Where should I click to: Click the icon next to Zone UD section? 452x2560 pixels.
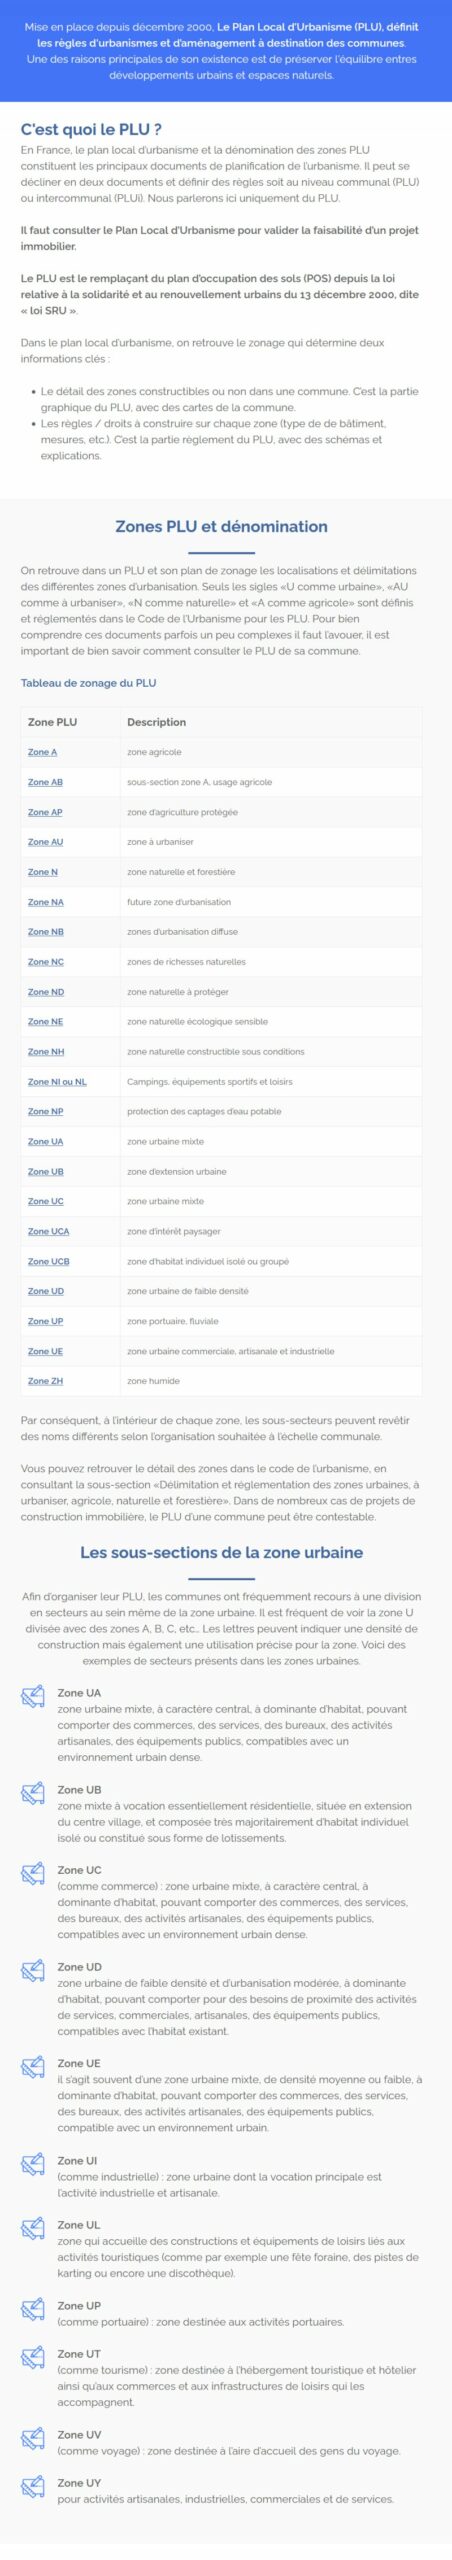pos(33,1970)
